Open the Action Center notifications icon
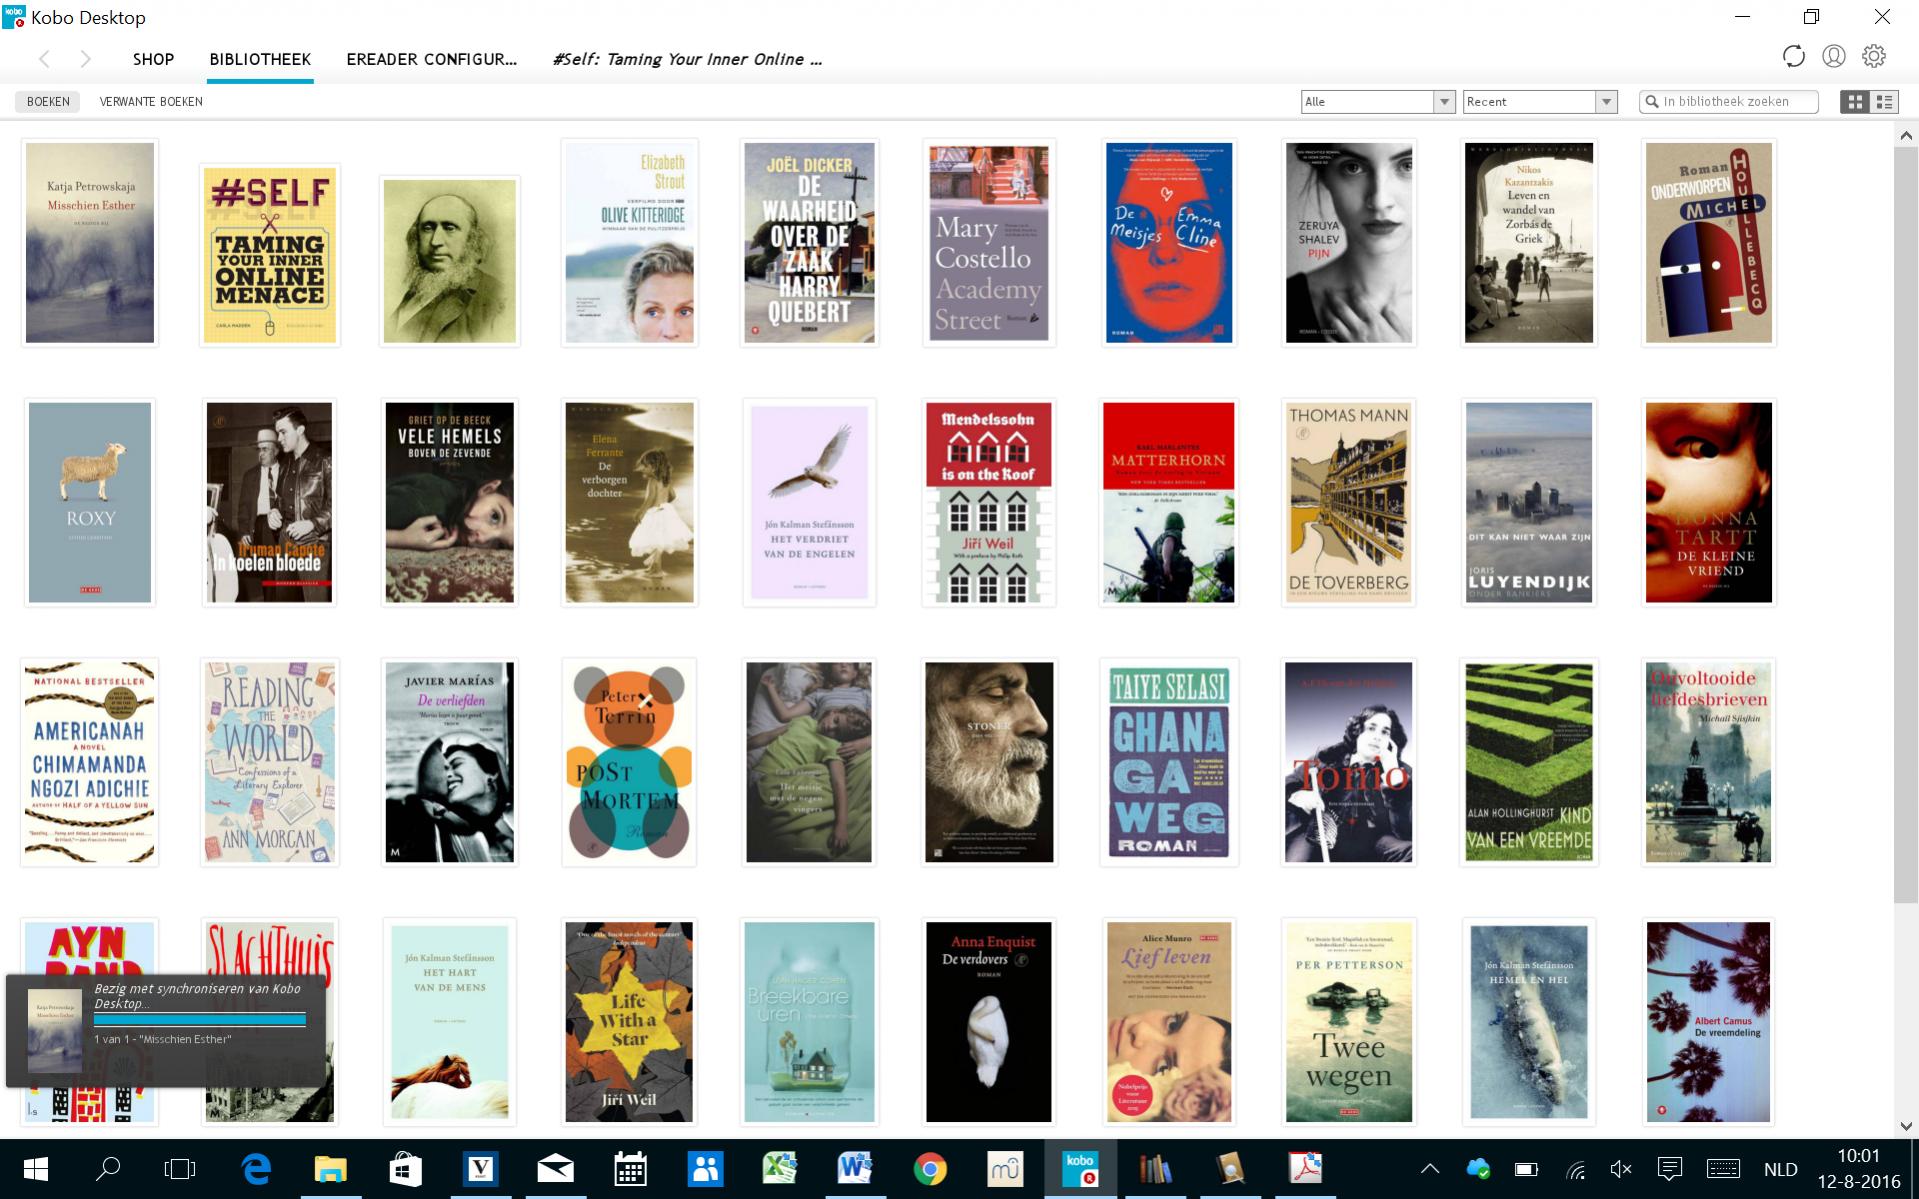 coord(1669,1169)
